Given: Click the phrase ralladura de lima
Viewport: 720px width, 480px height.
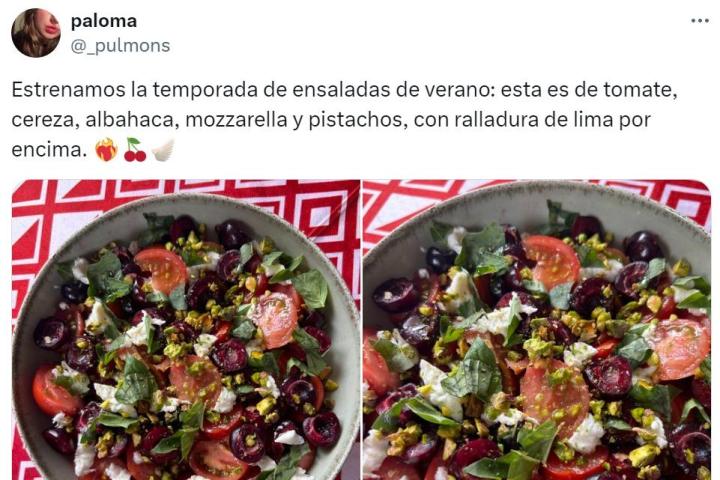Looking at the screenshot, I should [x=534, y=120].
